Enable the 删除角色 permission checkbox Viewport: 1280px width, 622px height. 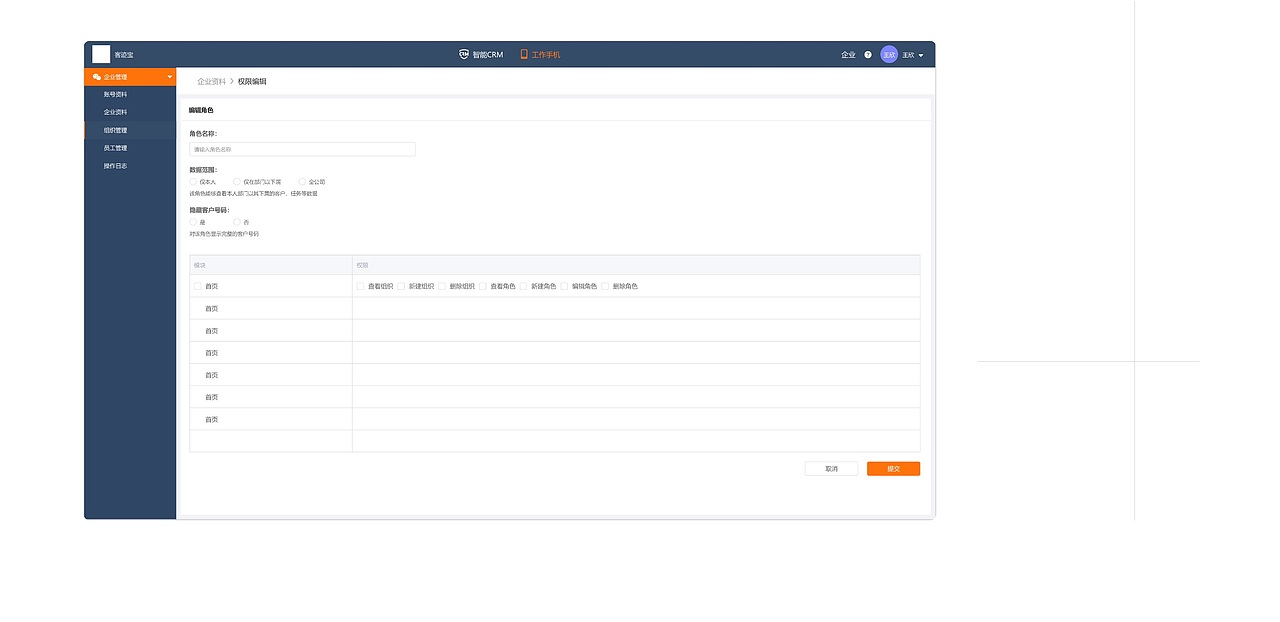(605, 286)
